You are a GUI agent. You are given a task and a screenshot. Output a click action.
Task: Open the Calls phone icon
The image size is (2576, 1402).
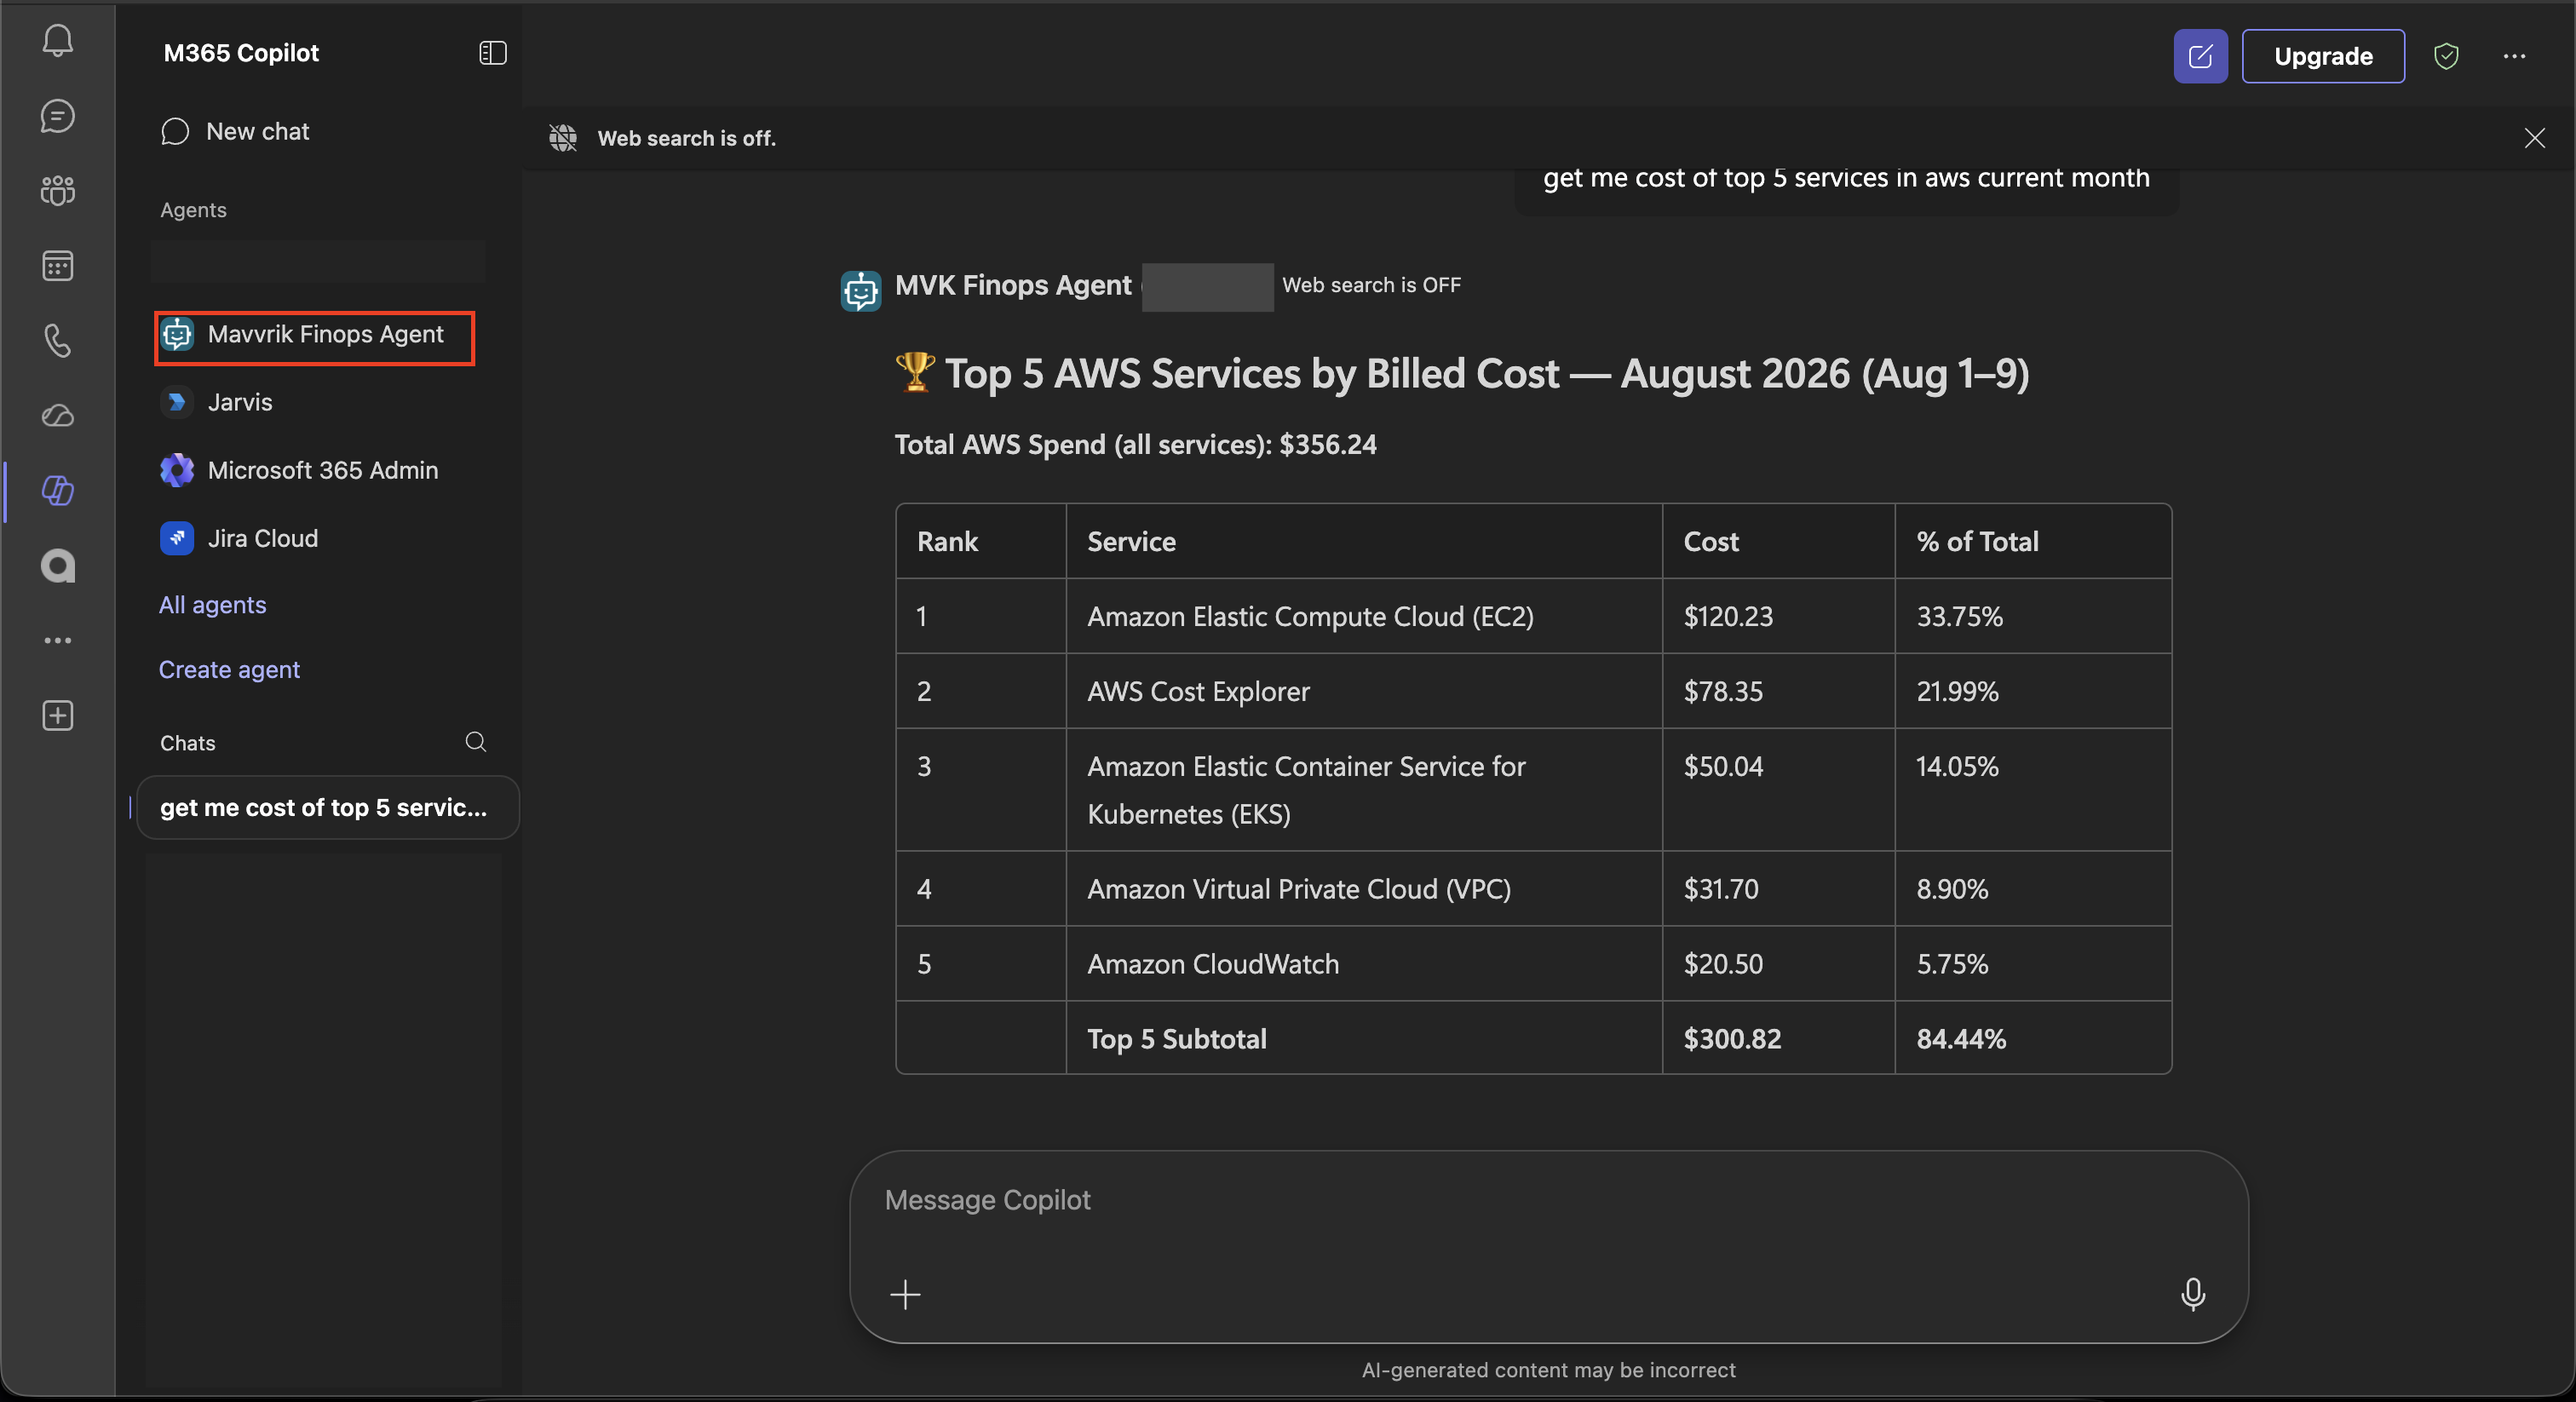pyautogui.click(x=58, y=340)
